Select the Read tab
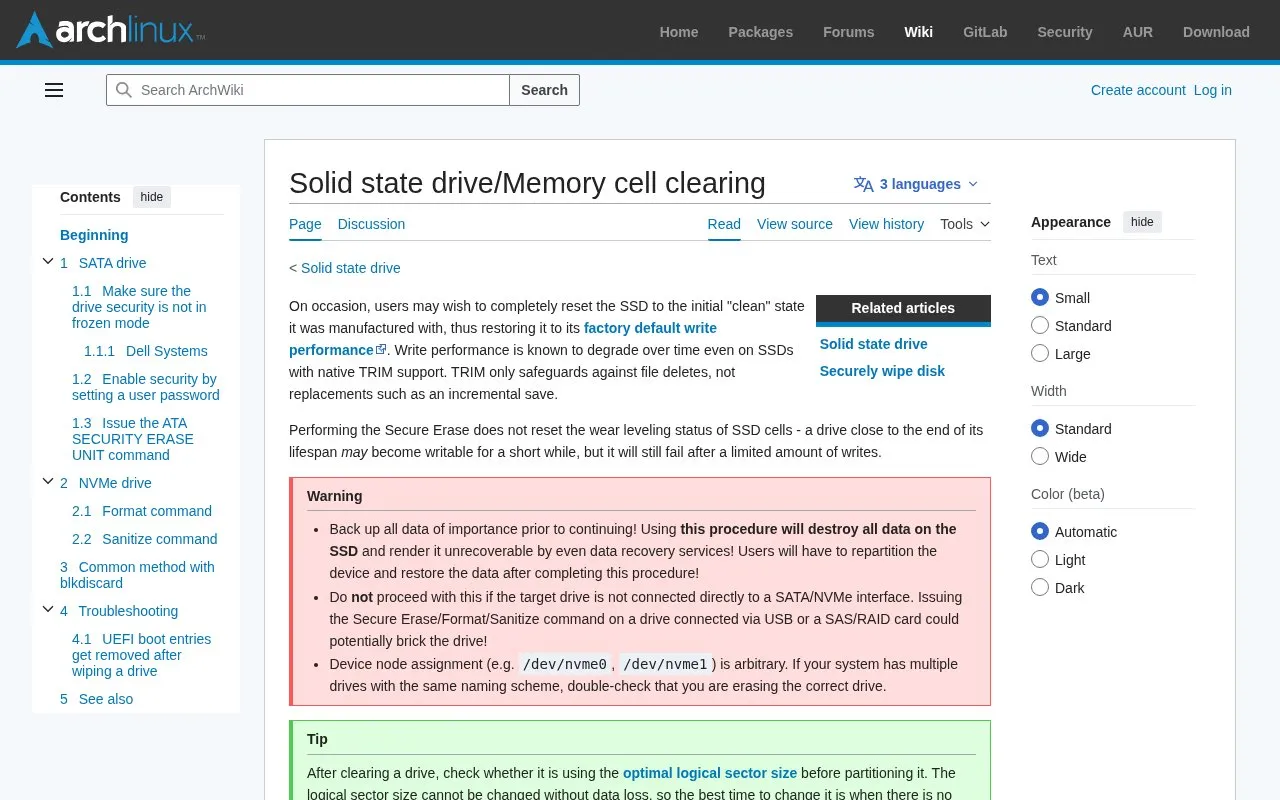 pyautogui.click(x=724, y=224)
